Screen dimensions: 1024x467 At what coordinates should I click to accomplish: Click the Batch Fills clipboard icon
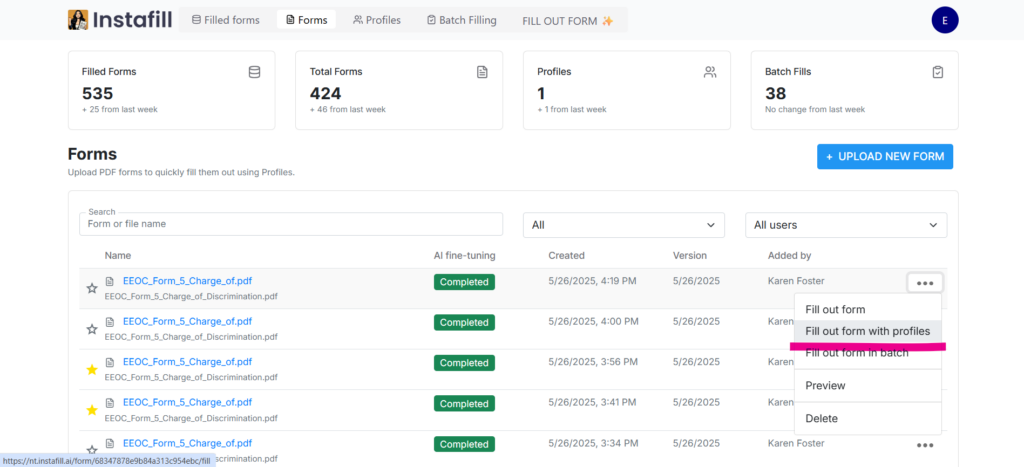[938, 72]
